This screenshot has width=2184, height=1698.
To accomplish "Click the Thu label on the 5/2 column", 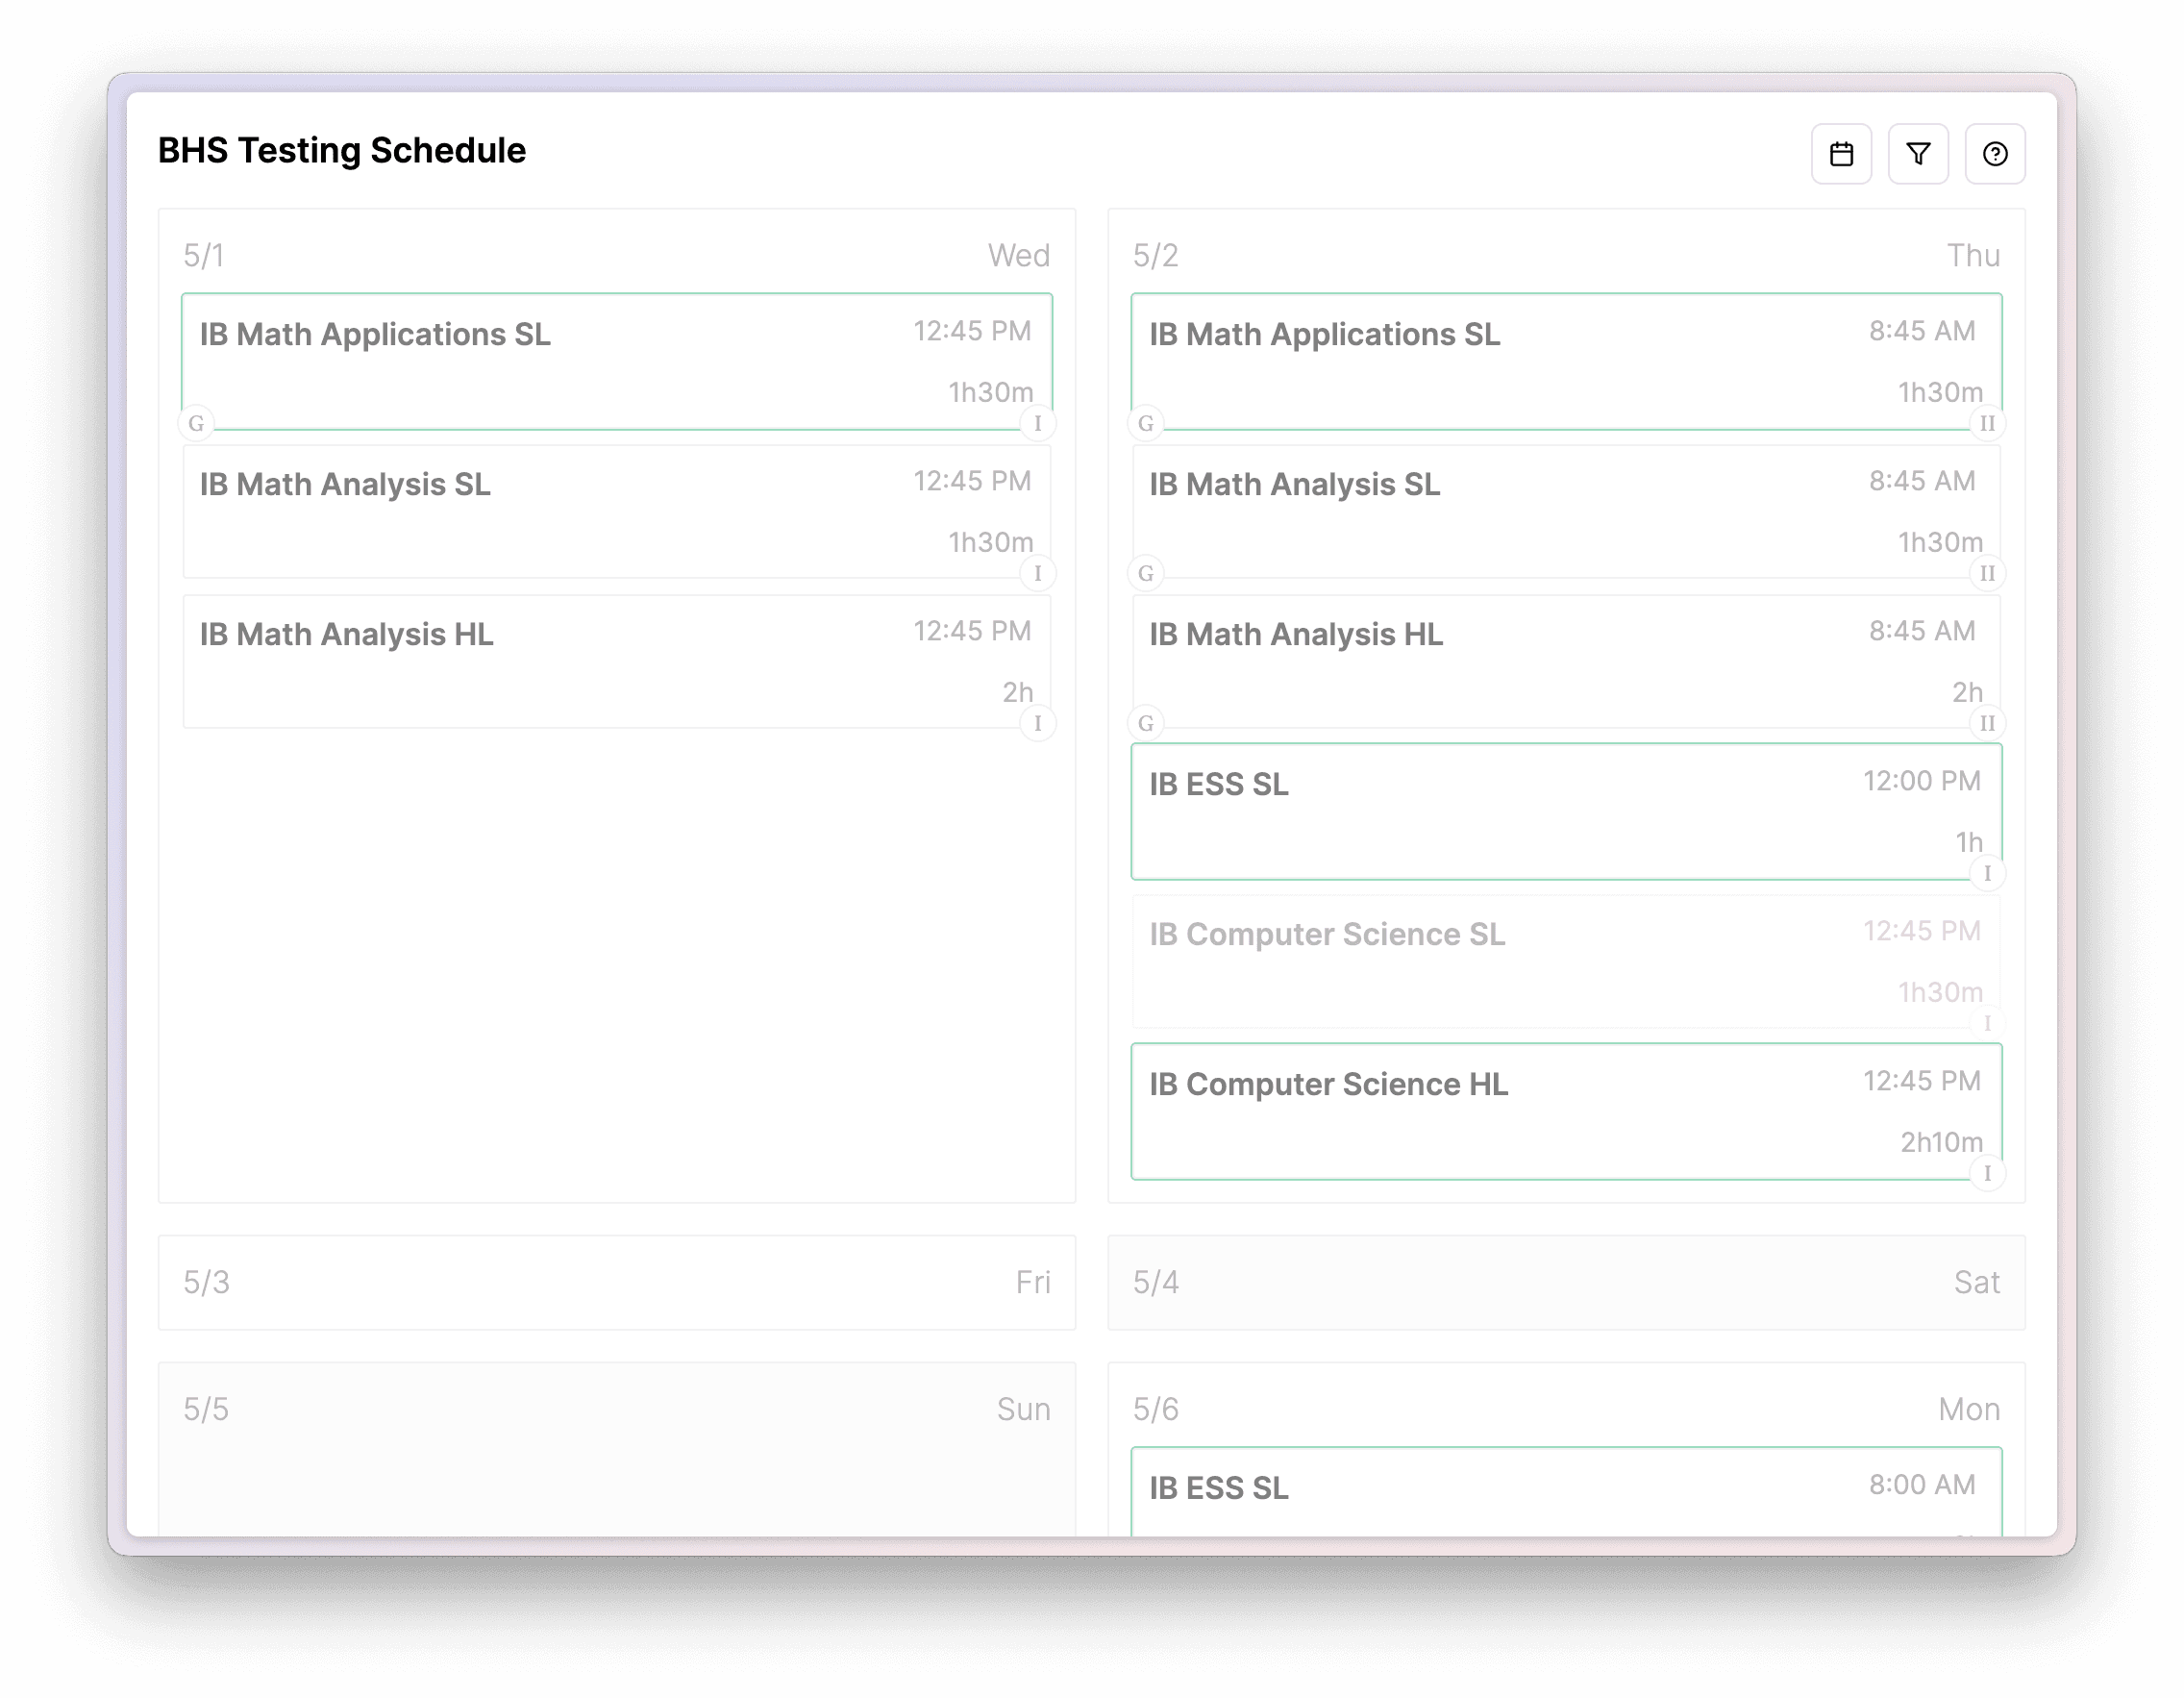I will (1973, 255).
